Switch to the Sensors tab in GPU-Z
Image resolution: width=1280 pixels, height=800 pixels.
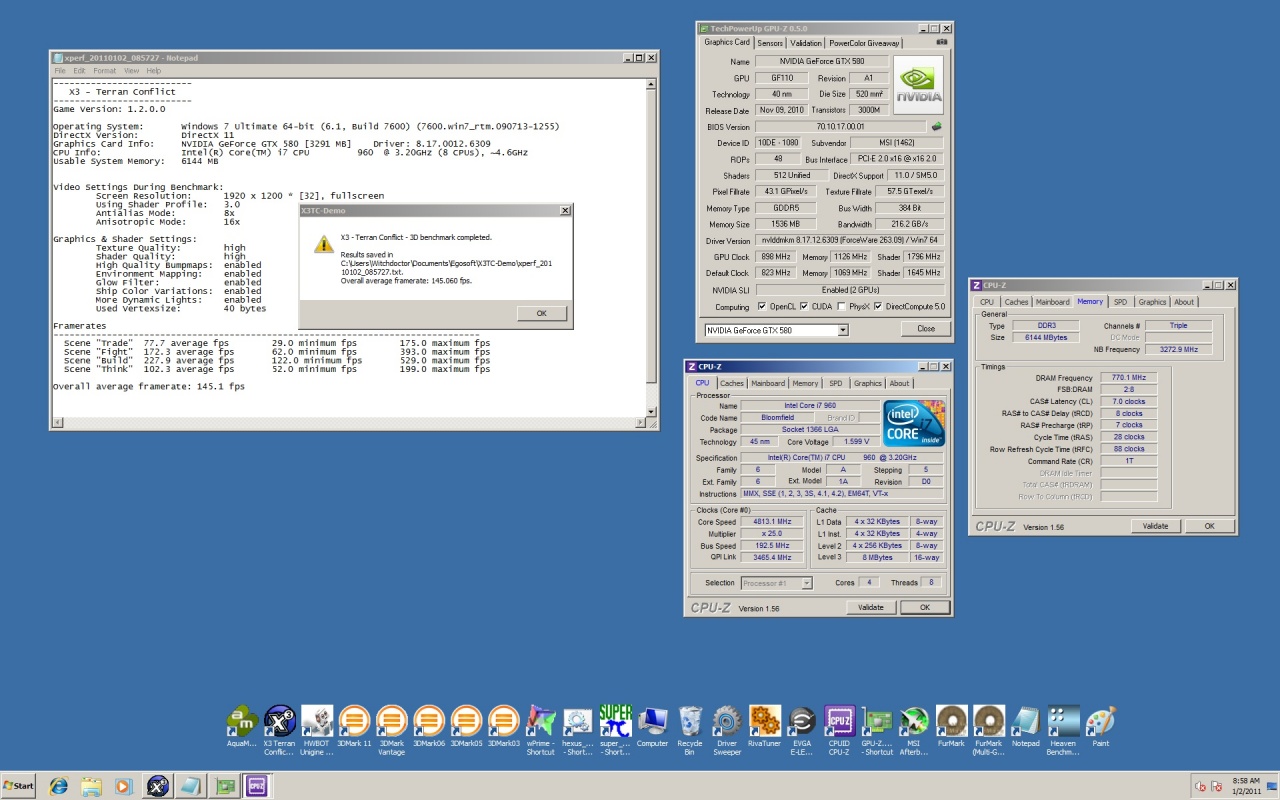(769, 43)
